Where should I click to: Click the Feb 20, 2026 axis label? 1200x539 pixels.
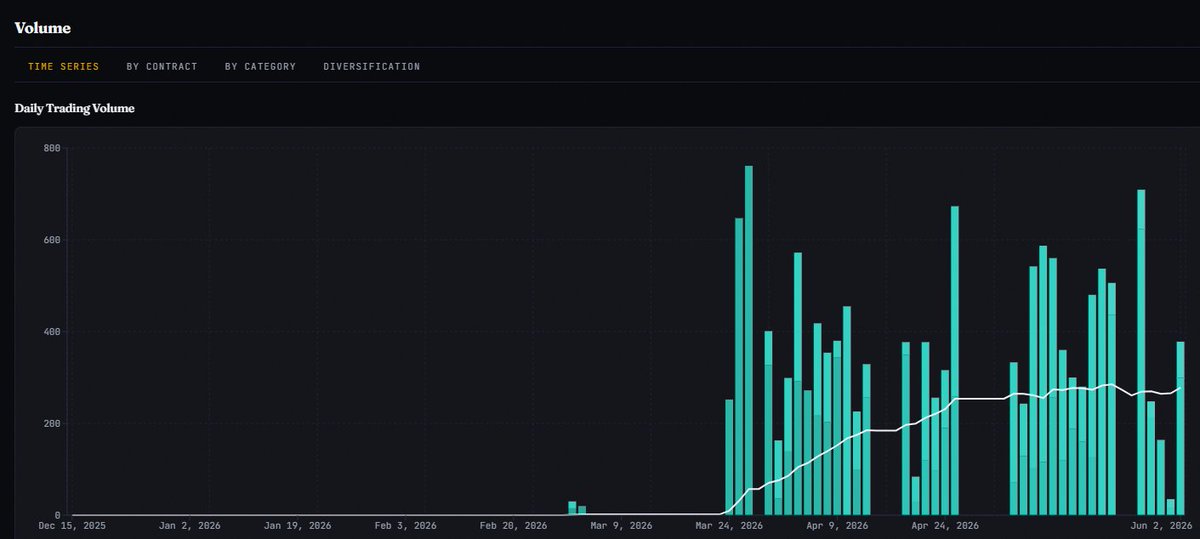[x=513, y=525]
